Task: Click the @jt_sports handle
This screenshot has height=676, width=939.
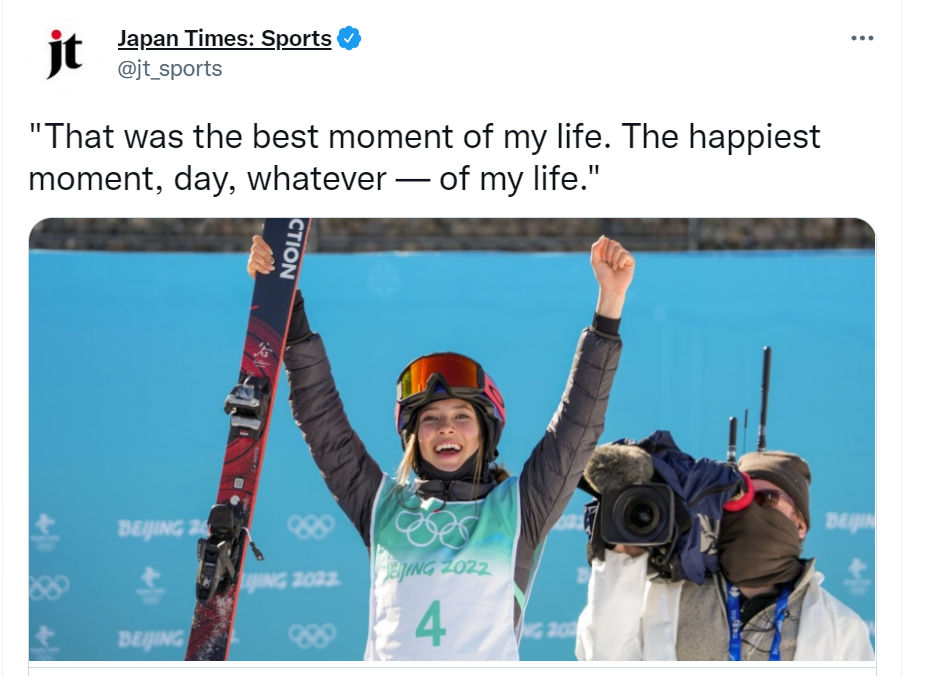Action: pyautogui.click(x=170, y=69)
